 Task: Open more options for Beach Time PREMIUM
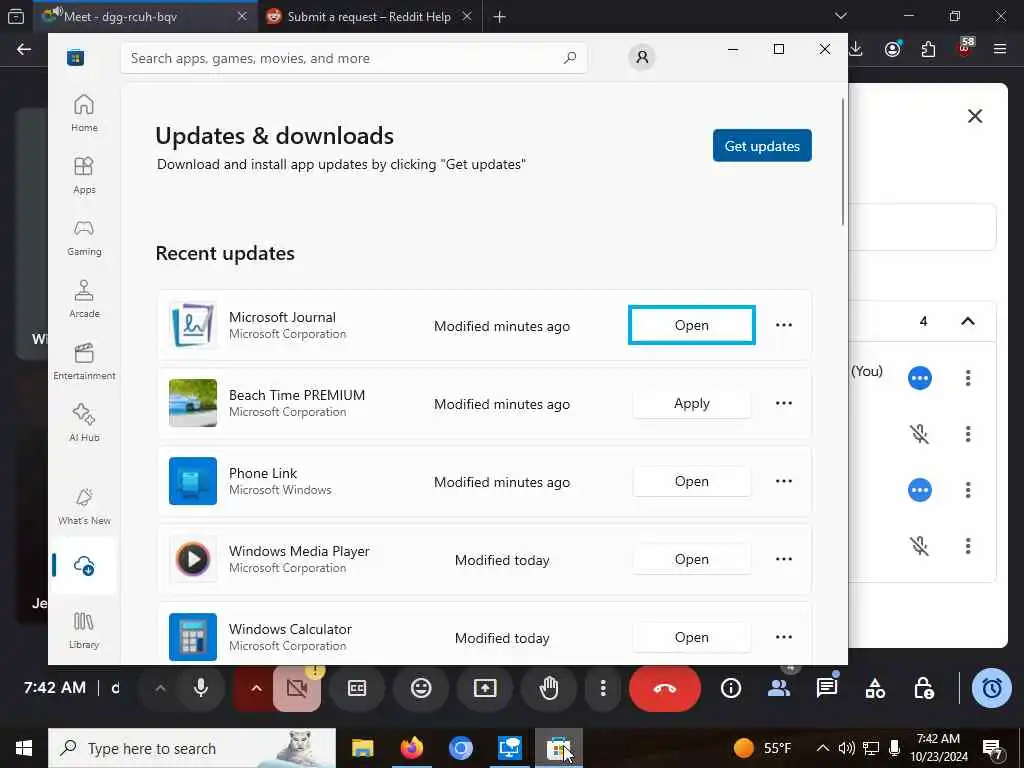pyautogui.click(x=784, y=404)
